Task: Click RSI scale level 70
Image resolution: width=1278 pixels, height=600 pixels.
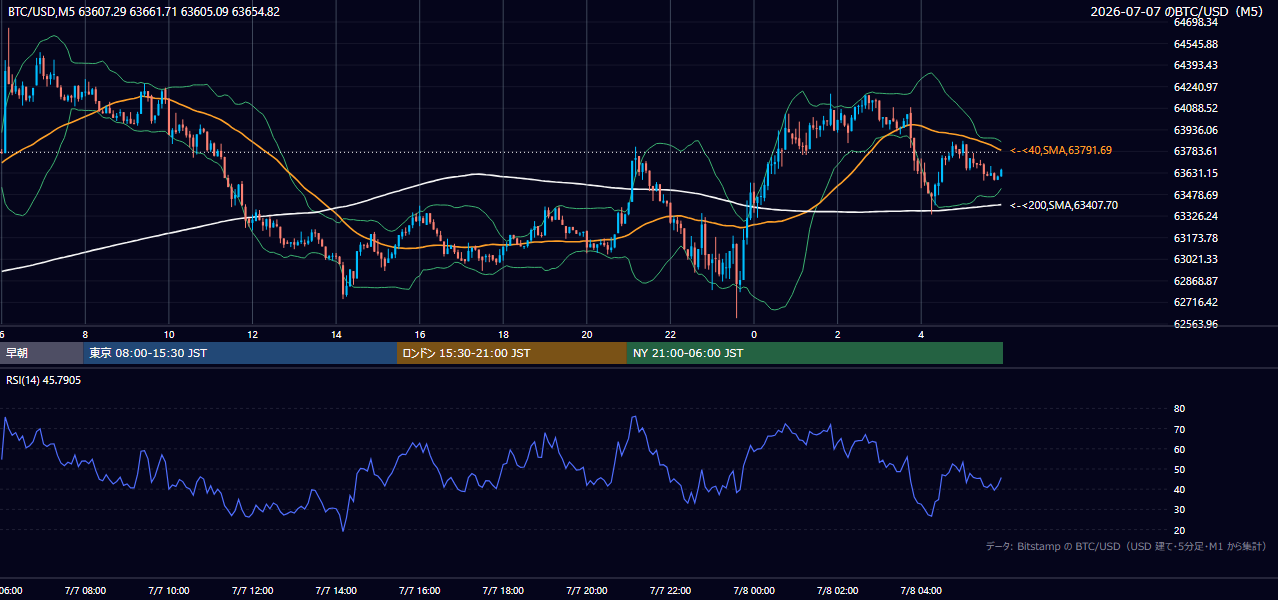Action: coord(1179,429)
